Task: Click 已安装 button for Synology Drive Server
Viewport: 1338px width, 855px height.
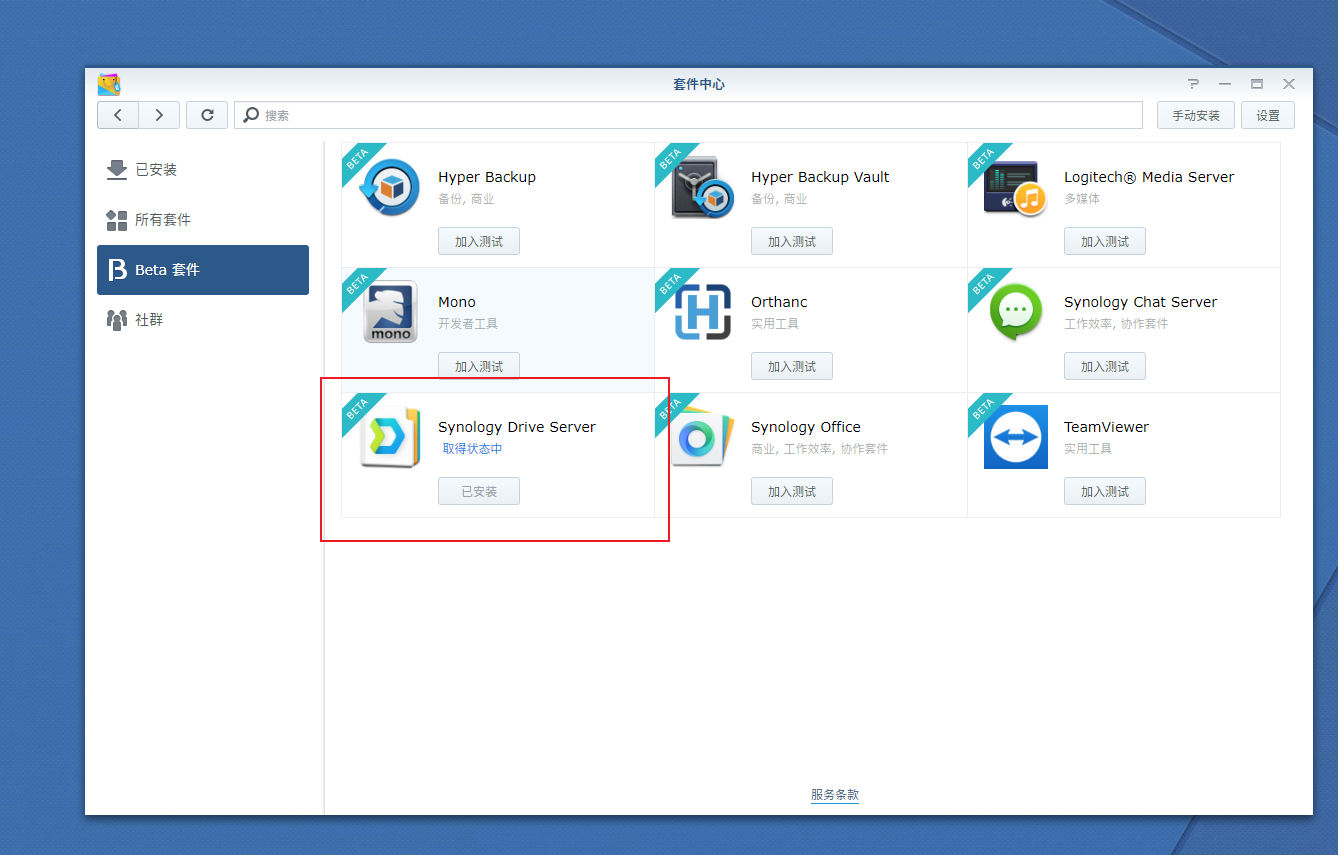Action: (479, 491)
